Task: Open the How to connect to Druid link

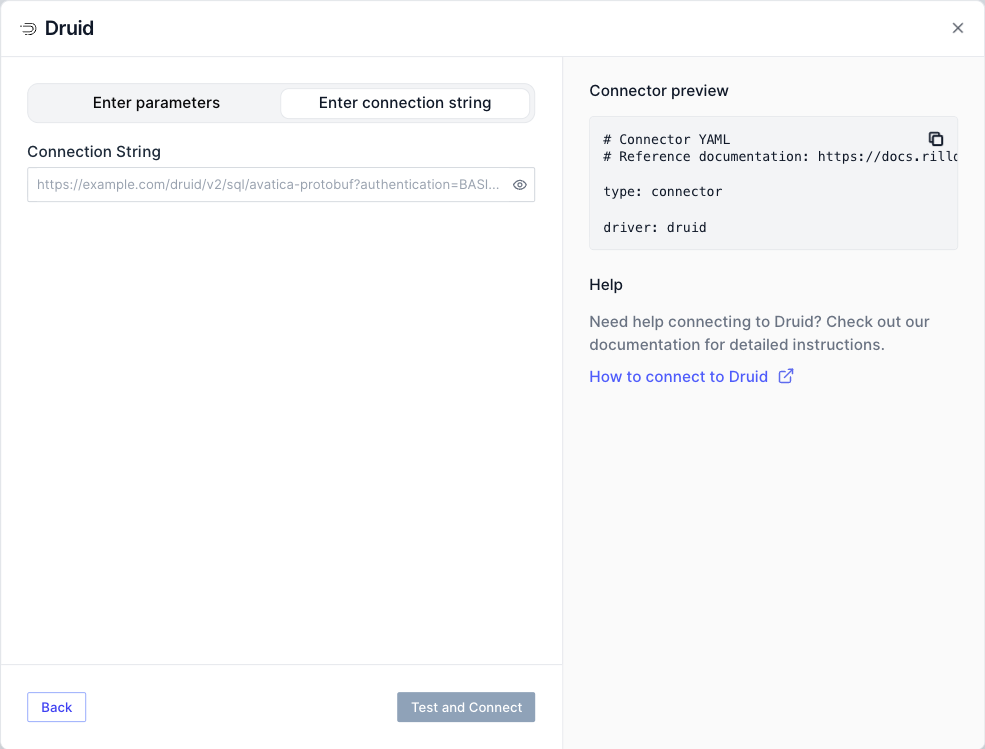Action: point(678,377)
